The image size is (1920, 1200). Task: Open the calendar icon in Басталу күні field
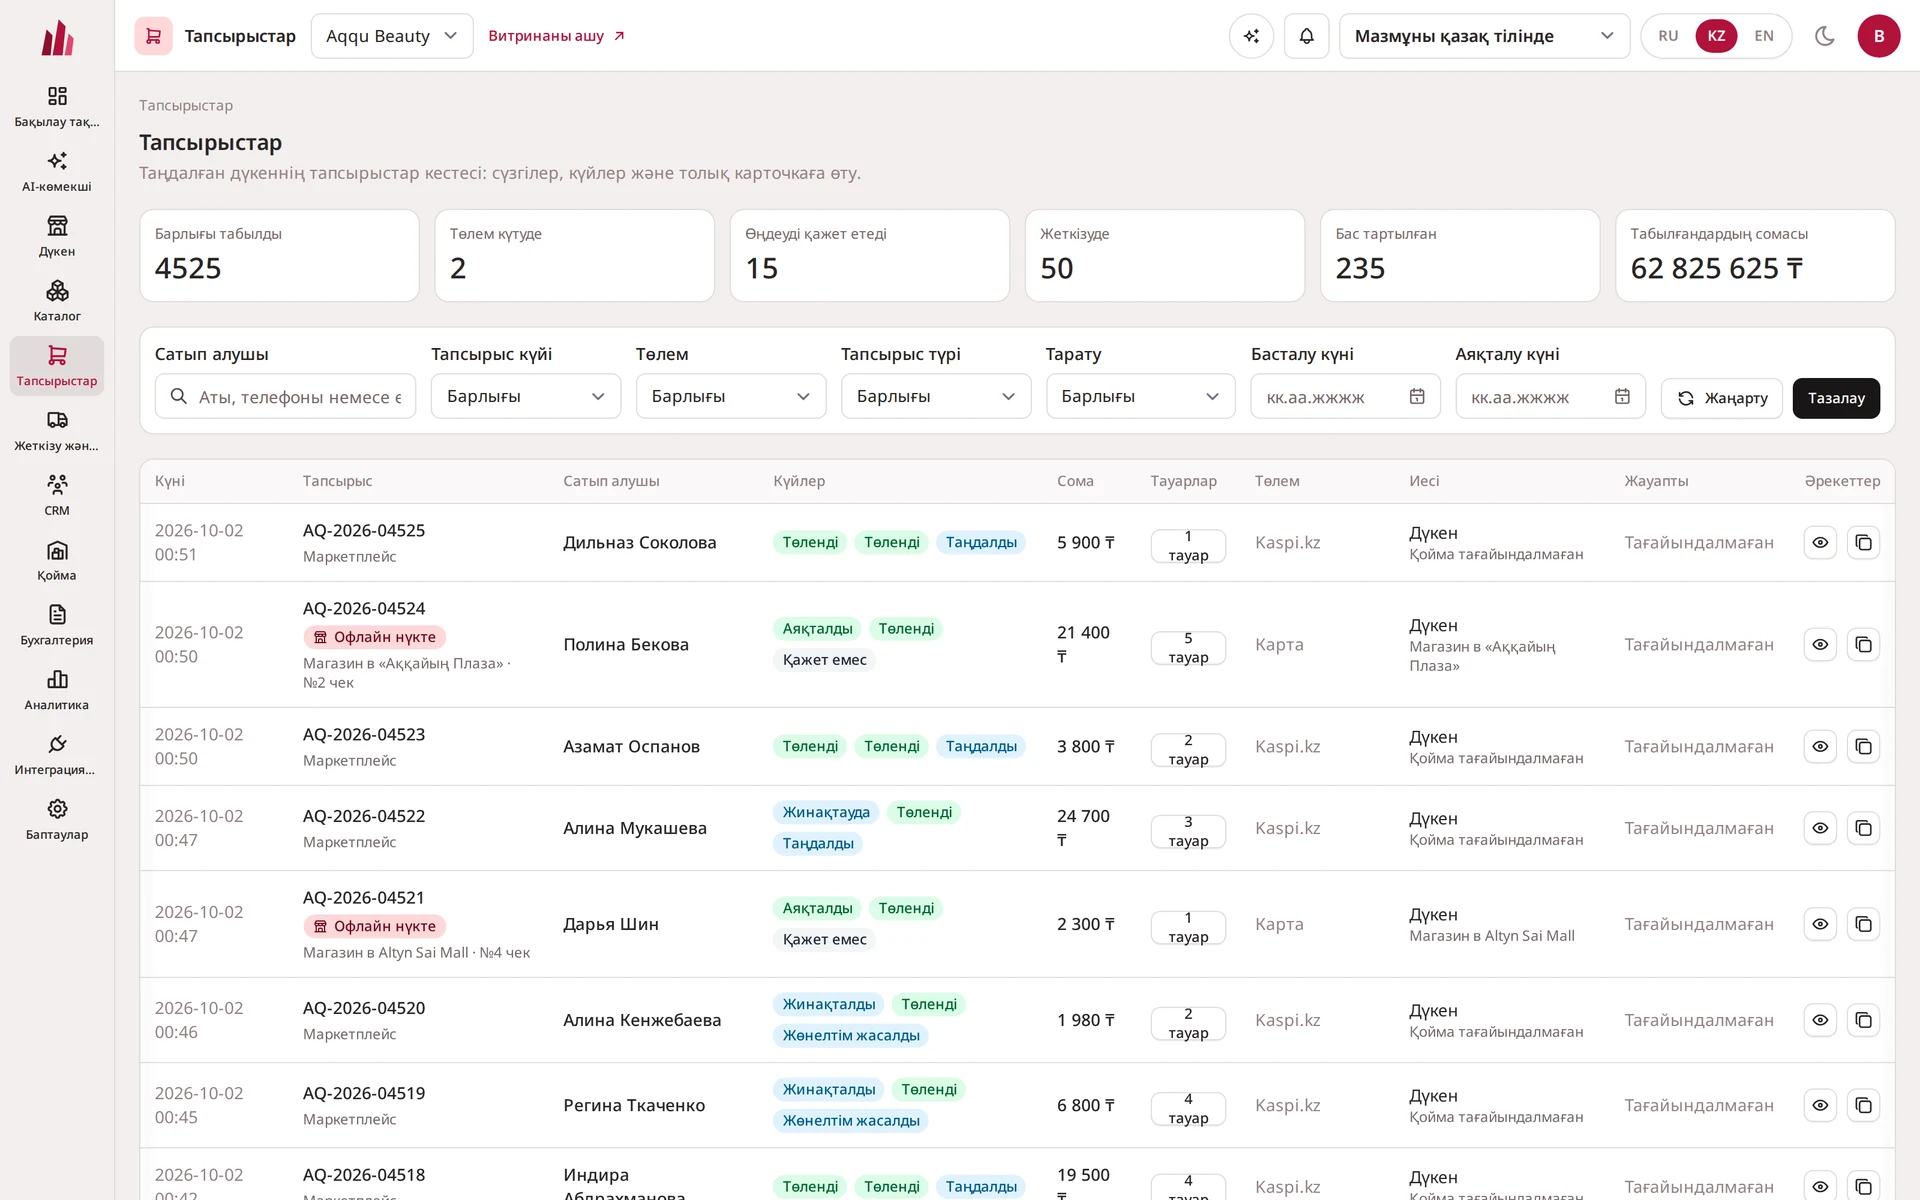click(x=1417, y=397)
